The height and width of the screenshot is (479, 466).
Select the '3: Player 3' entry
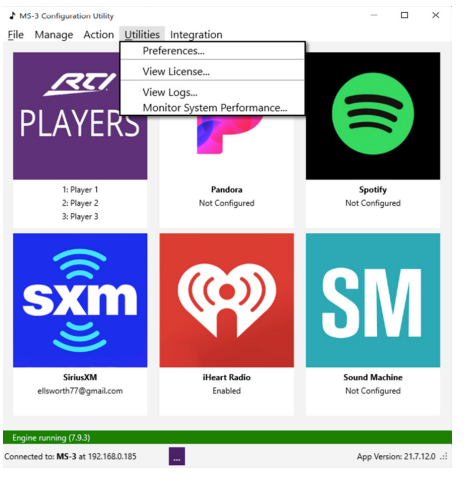point(80,216)
